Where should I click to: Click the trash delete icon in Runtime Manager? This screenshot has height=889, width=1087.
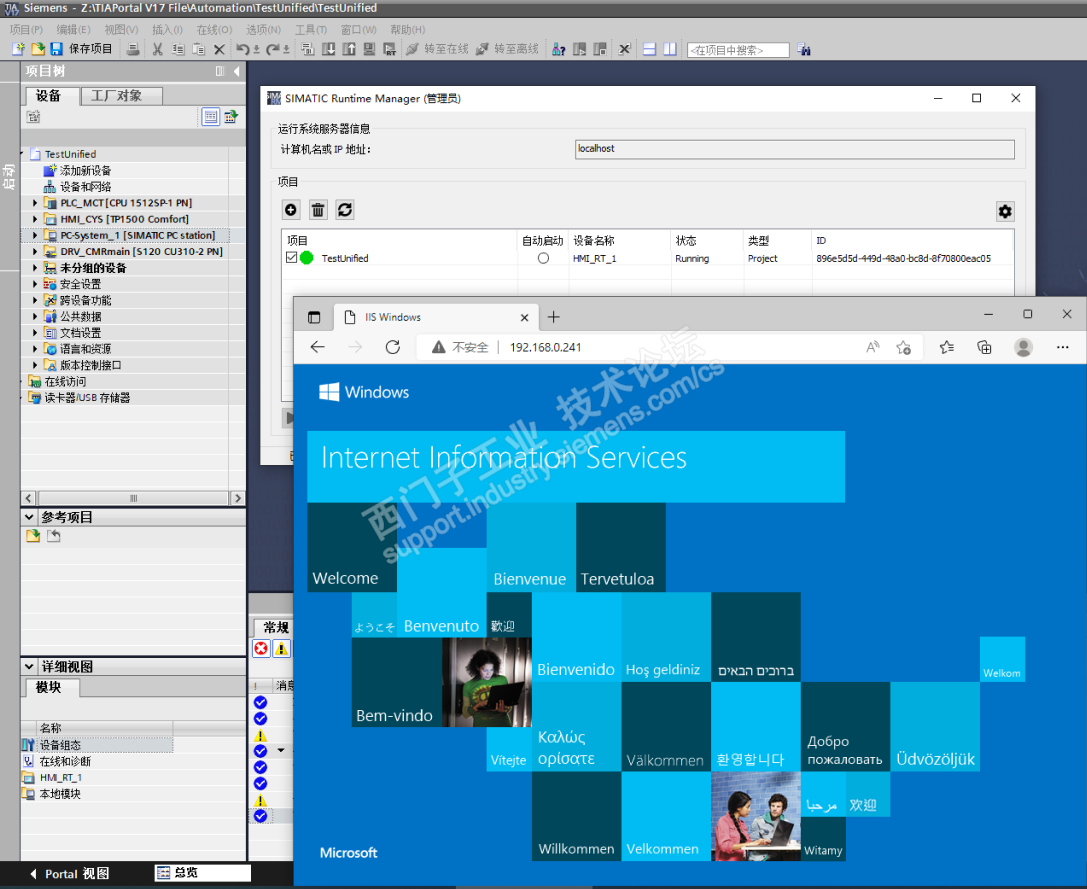click(x=318, y=209)
